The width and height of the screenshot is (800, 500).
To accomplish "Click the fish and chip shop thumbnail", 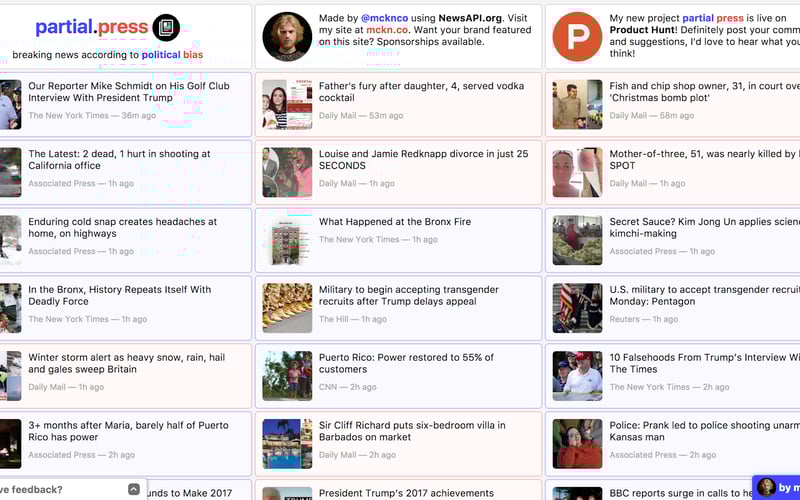I will 577,104.
